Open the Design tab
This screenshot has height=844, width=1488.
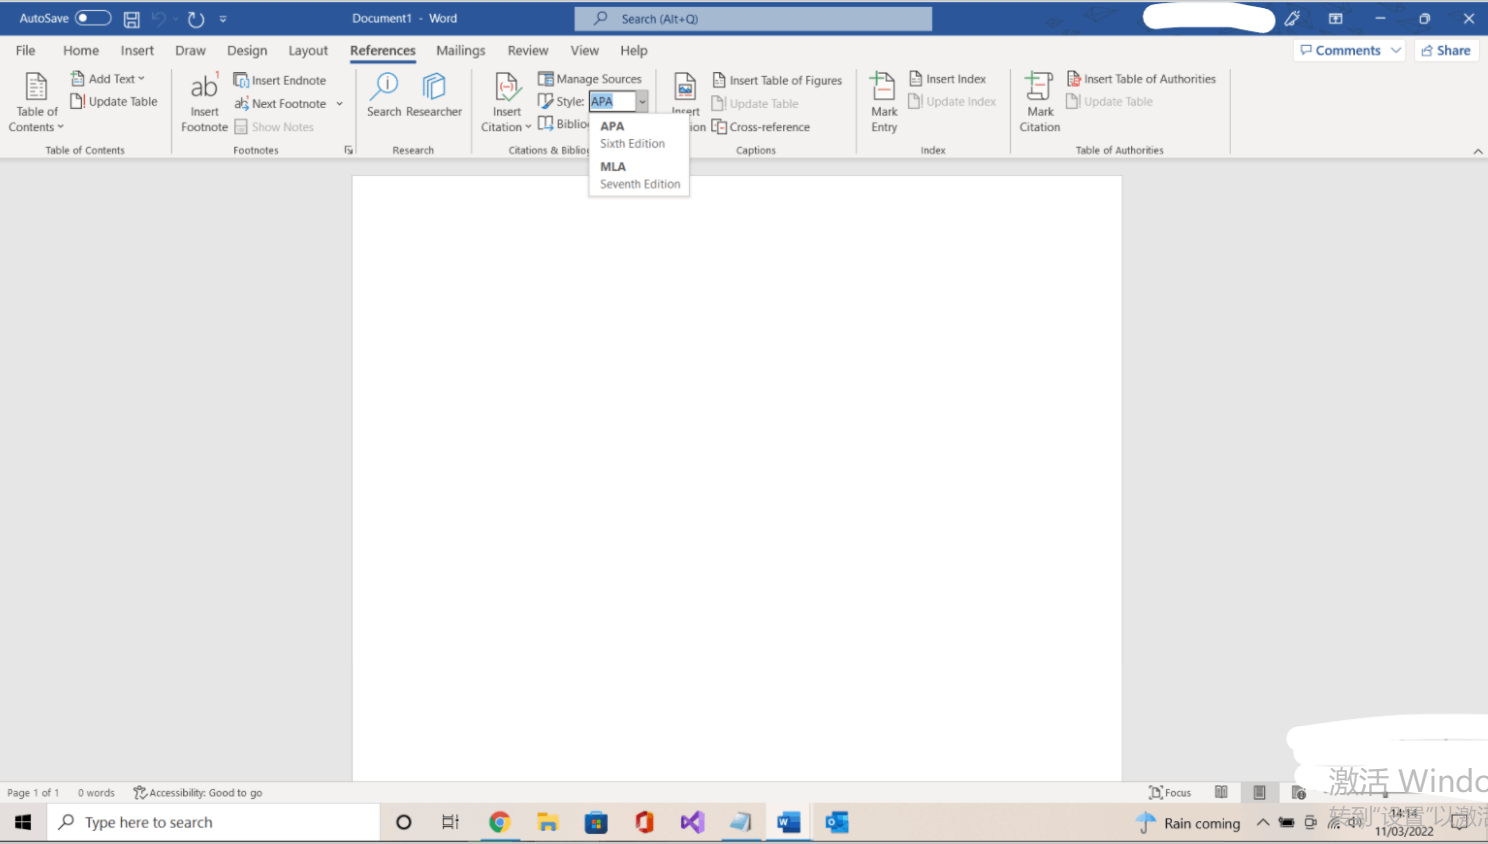(x=247, y=50)
